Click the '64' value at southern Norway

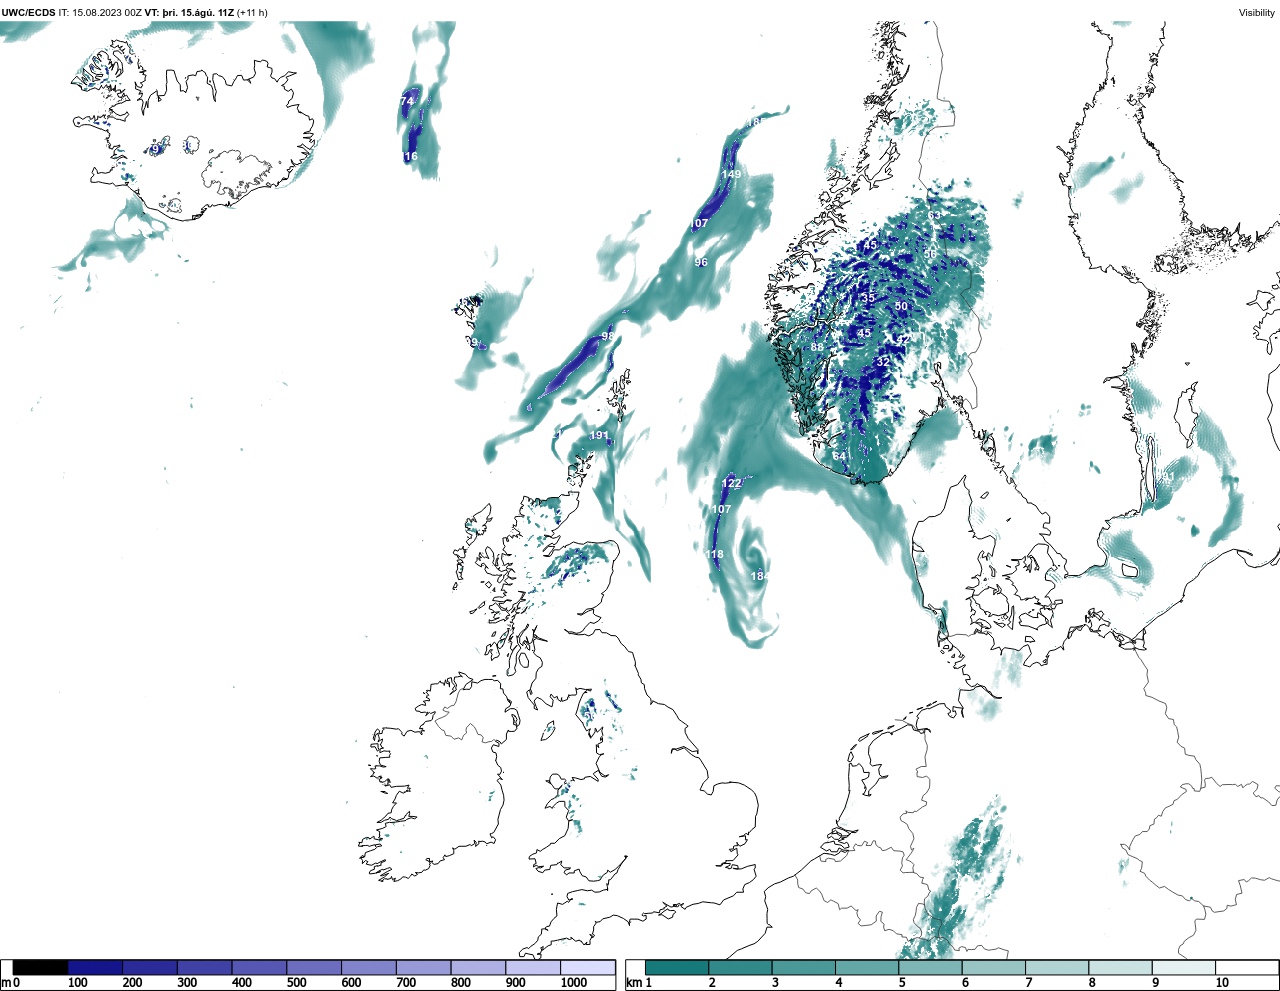pyautogui.click(x=839, y=456)
